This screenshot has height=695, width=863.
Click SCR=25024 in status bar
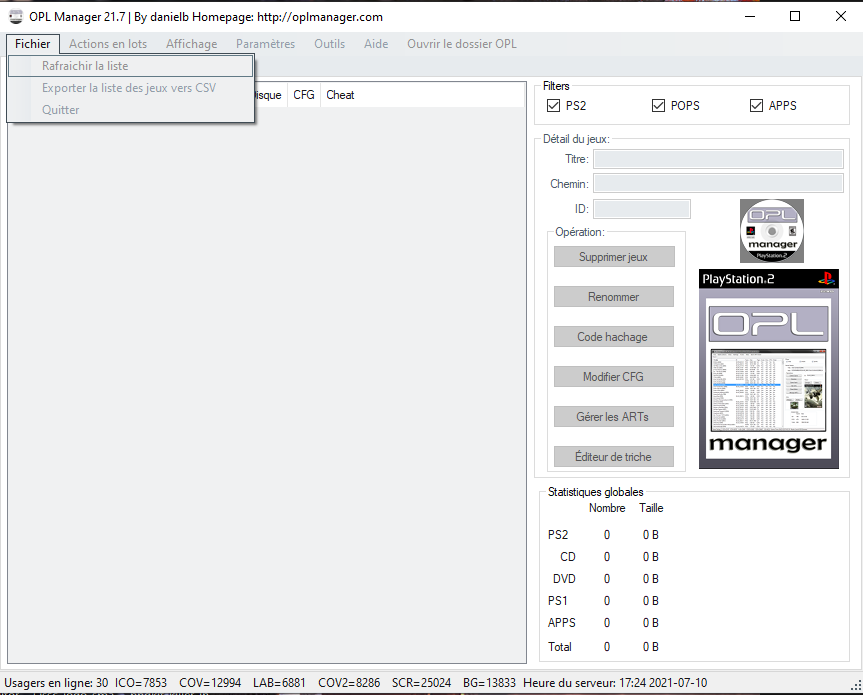click(x=421, y=683)
